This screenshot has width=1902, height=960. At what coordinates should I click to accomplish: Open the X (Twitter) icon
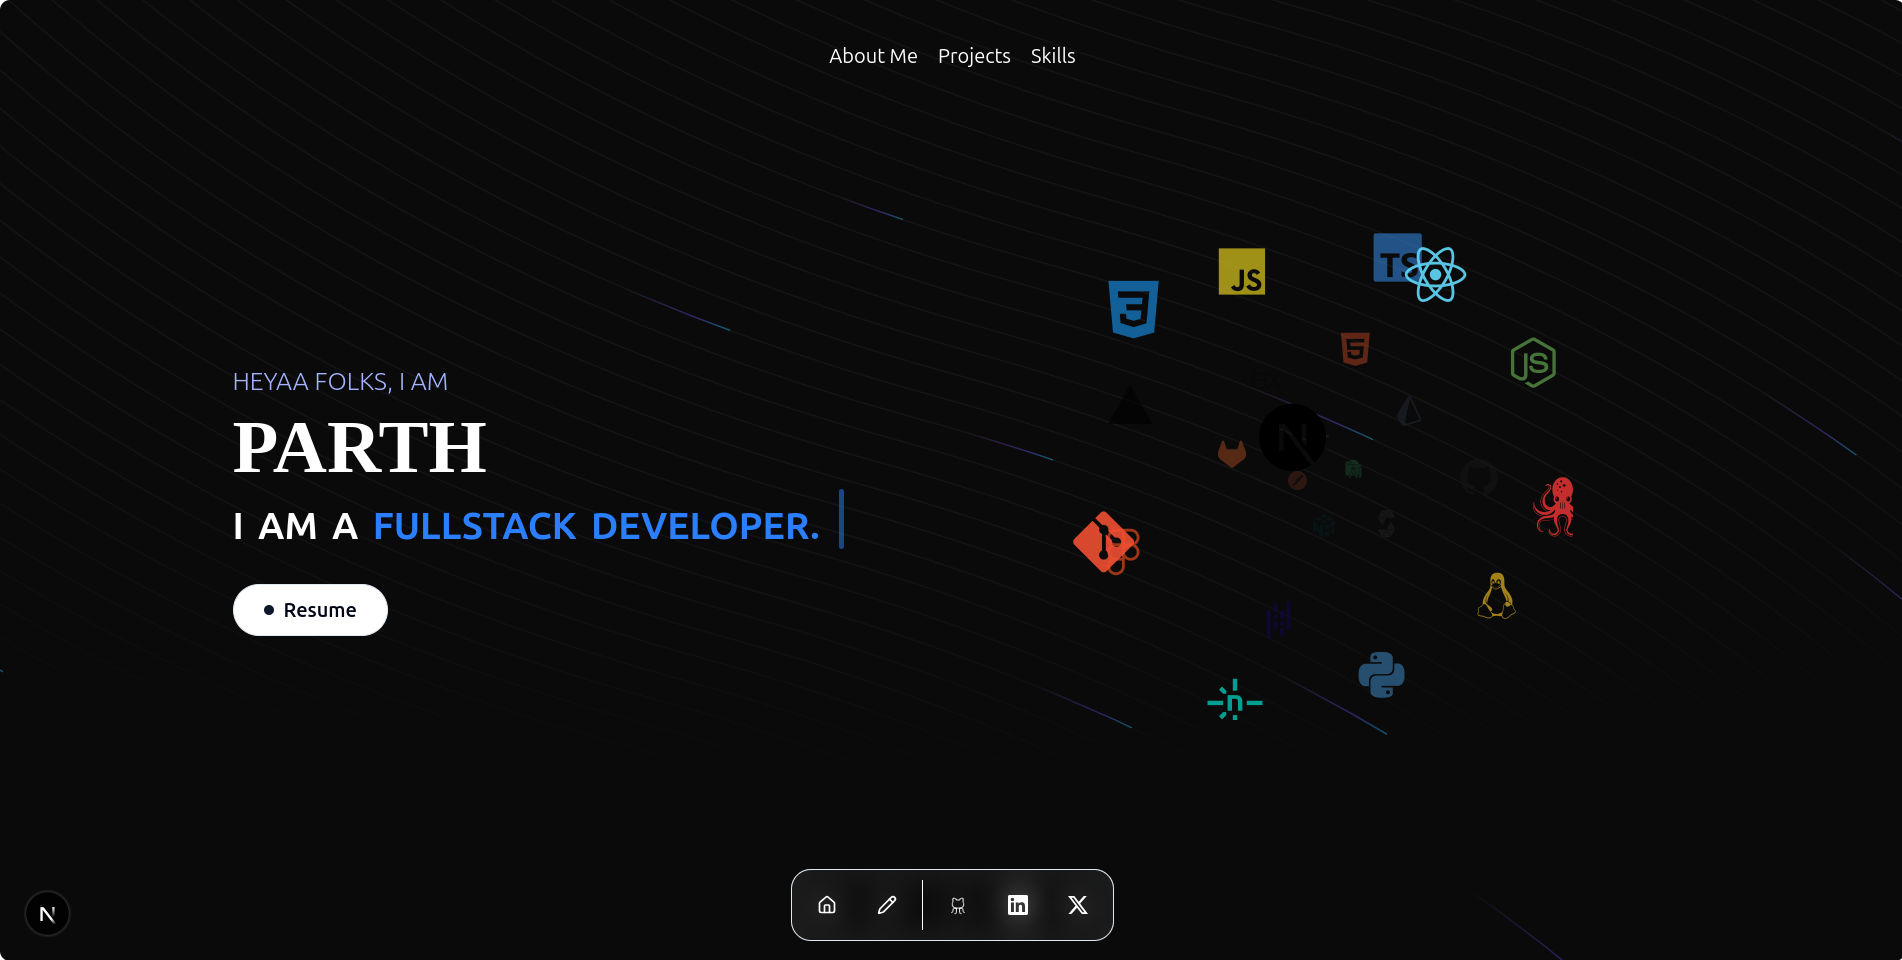(1078, 905)
